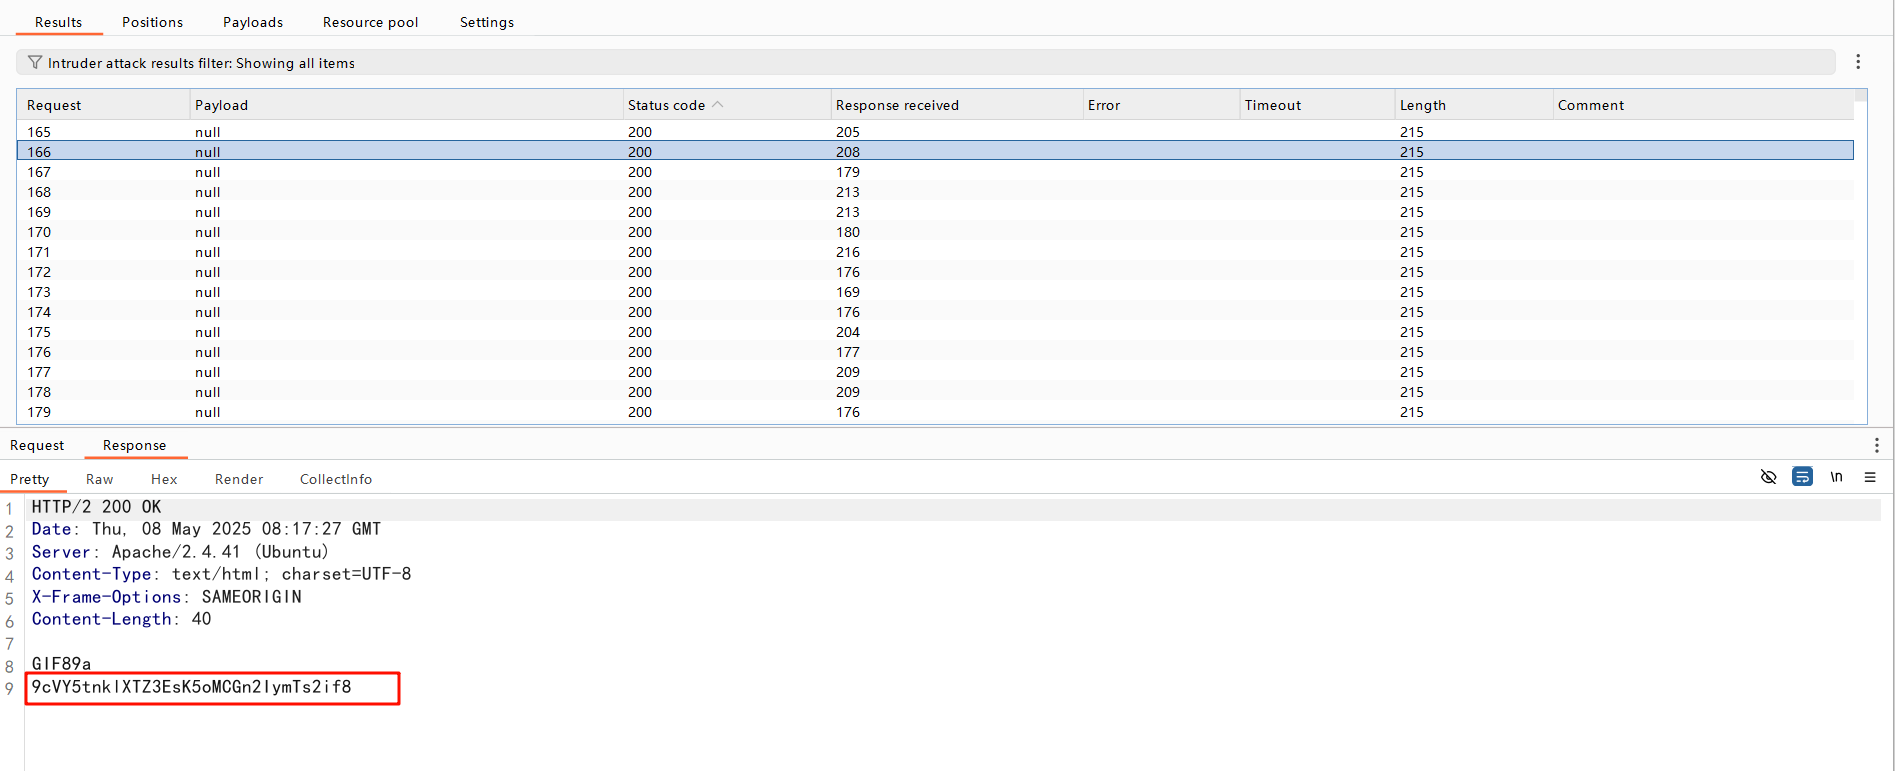This screenshot has height=771, width=1895.
Task: Toggle the line wrap icon
Action: click(1802, 477)
